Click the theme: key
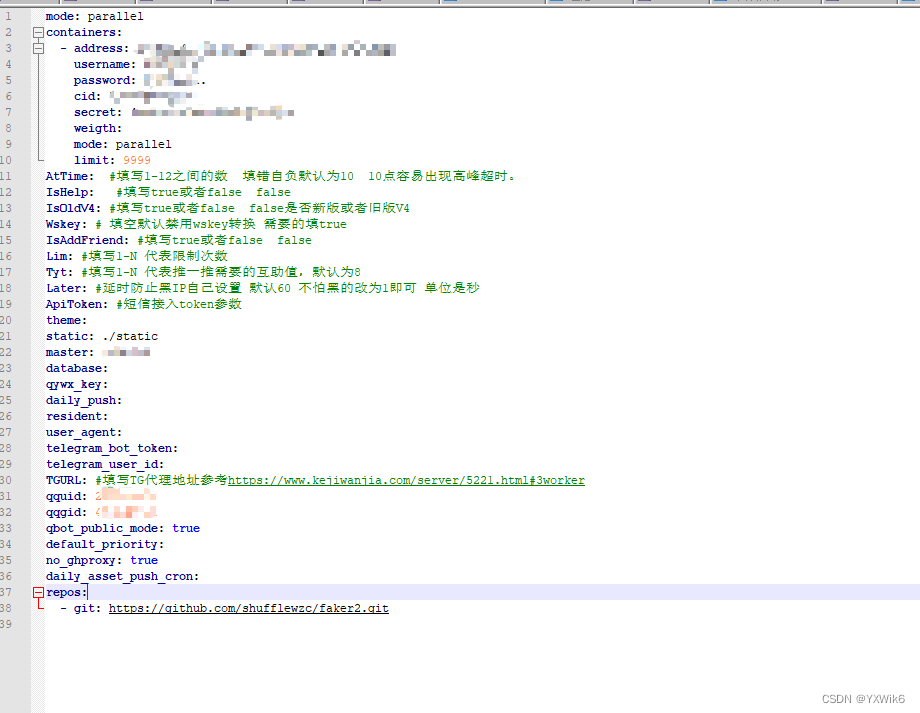920x713 pixels. 66,320
